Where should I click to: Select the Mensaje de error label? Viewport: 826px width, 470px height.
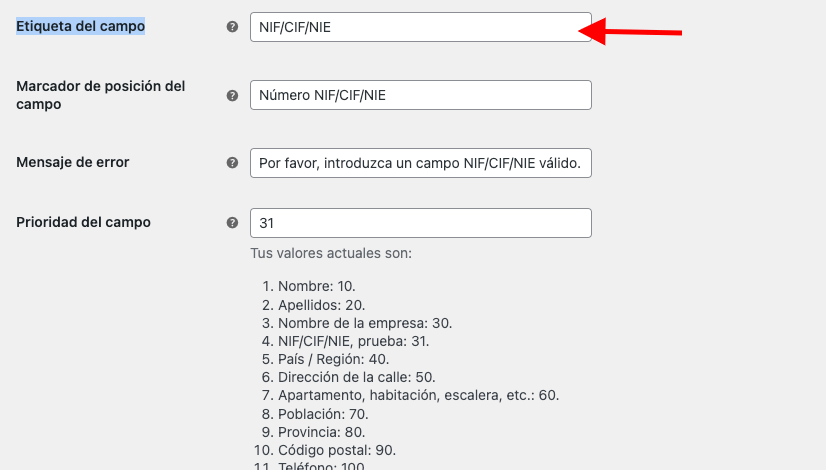tap(73, 162)
